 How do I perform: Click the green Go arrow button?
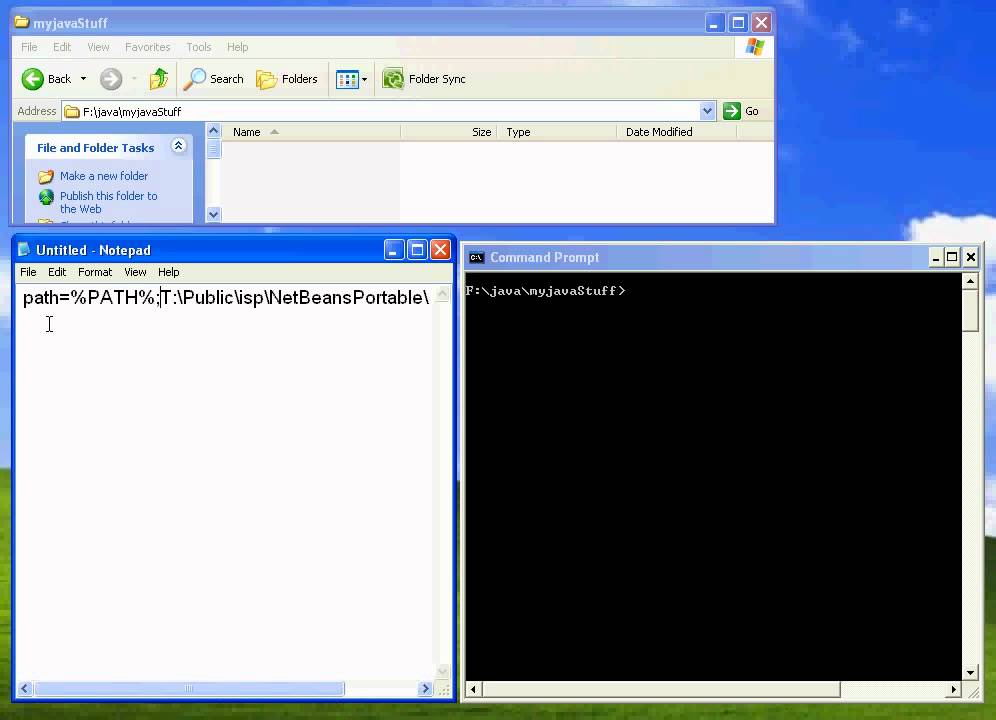[732, 111]
